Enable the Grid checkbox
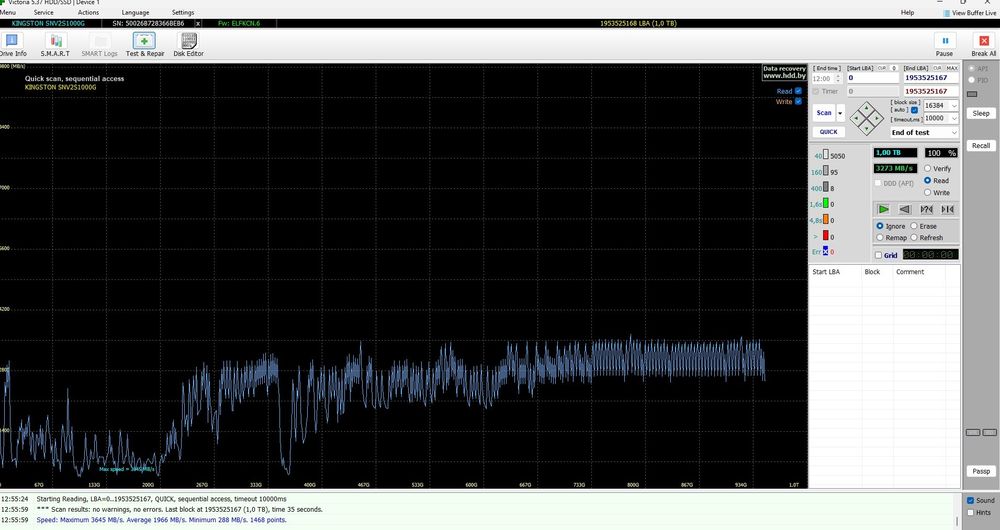Screen dimensions: 1000x530 click(878, 255)
